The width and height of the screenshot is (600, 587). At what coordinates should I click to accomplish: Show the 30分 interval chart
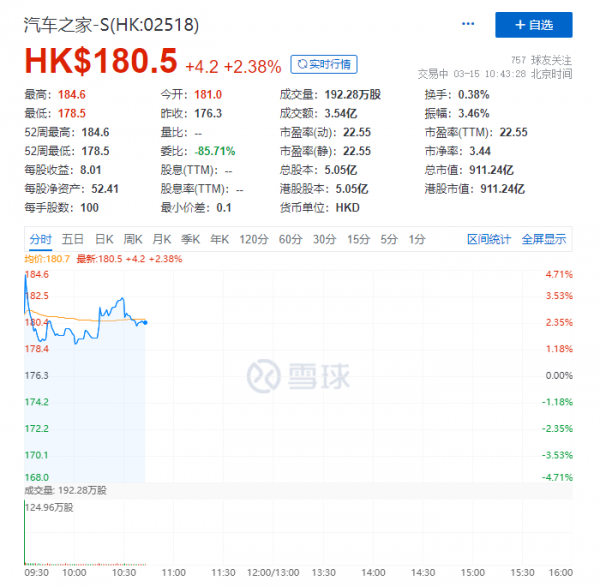click(324, 239)
